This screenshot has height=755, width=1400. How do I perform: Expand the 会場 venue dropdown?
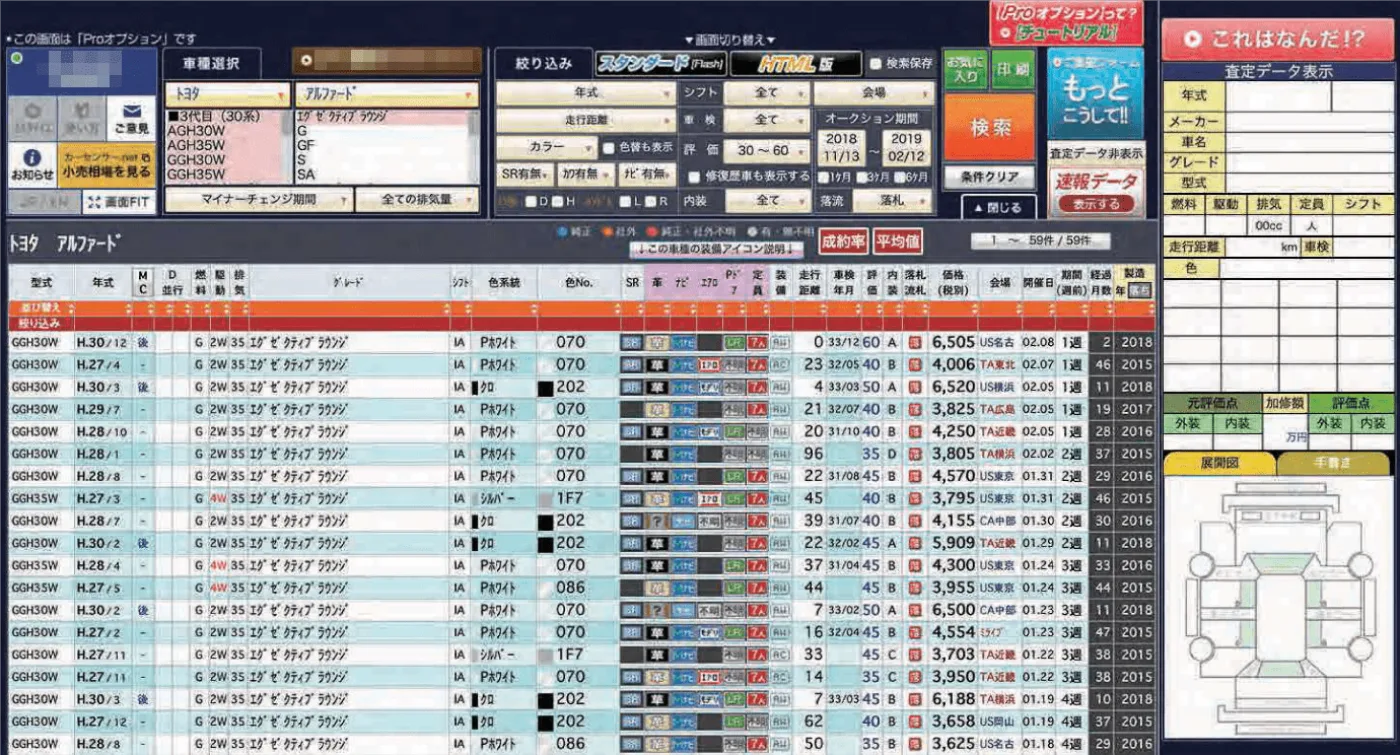874,93
